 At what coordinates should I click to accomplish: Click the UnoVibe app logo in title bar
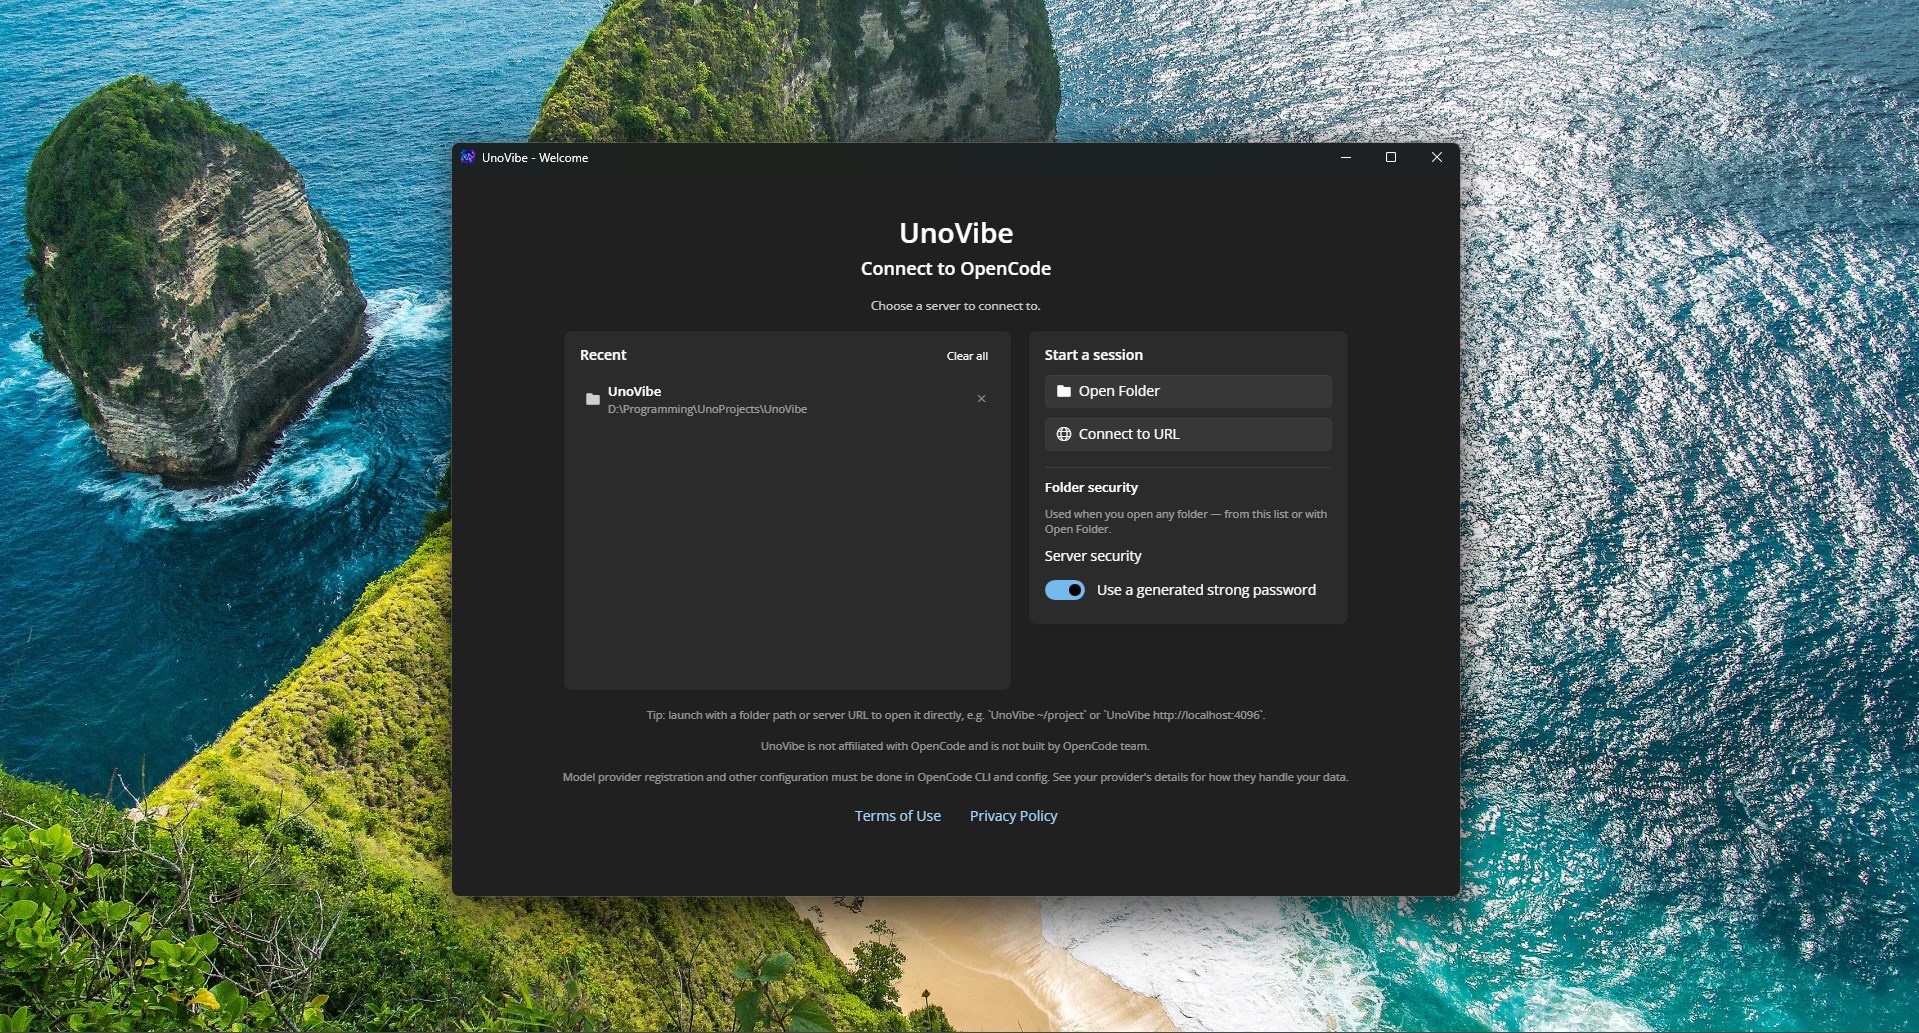pos(467,157)
